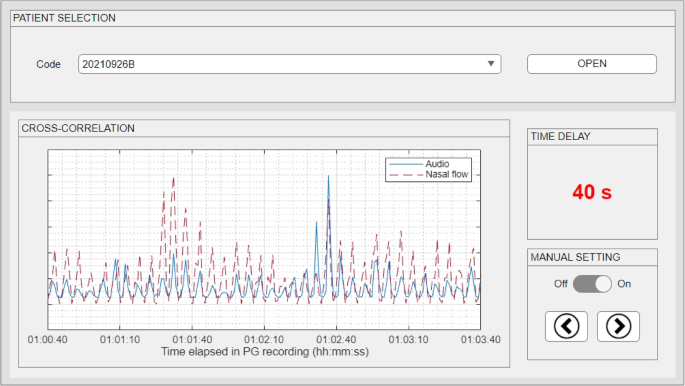Click the 01:02:40 axis tick label
Image resolution: width=685 pixels, height=386 pixels.
pos(336,340)
